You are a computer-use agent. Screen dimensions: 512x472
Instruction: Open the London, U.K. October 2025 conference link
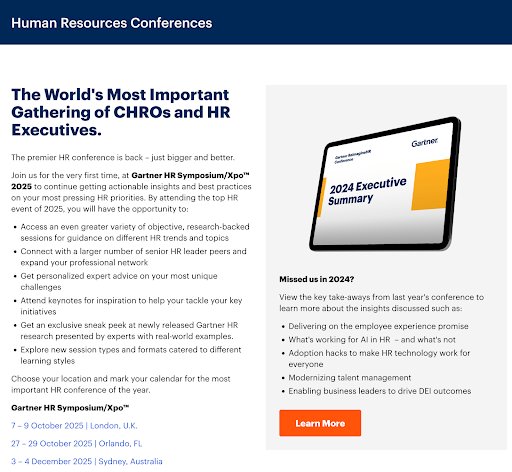[74, 426]
